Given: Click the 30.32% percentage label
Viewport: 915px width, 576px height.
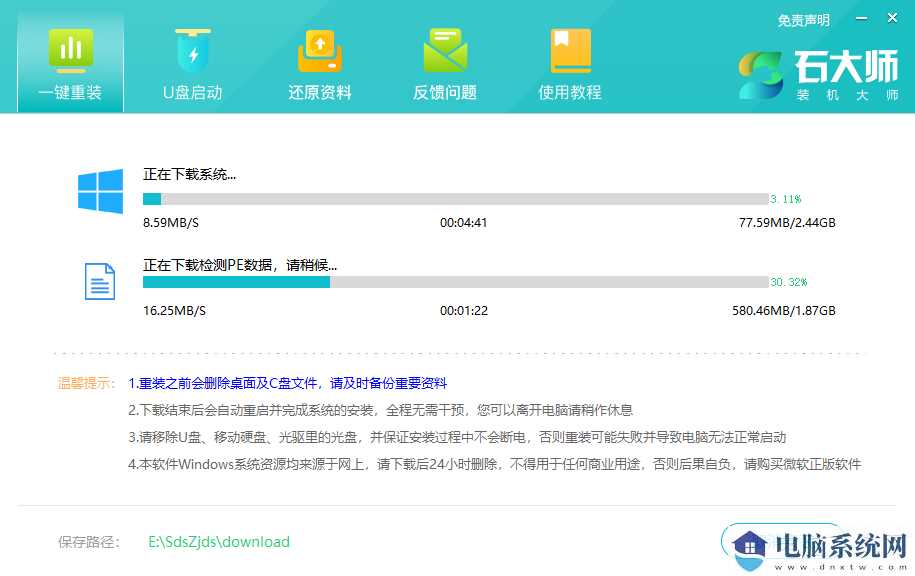Looking at the screenshot, I should [x=788, y=282].
